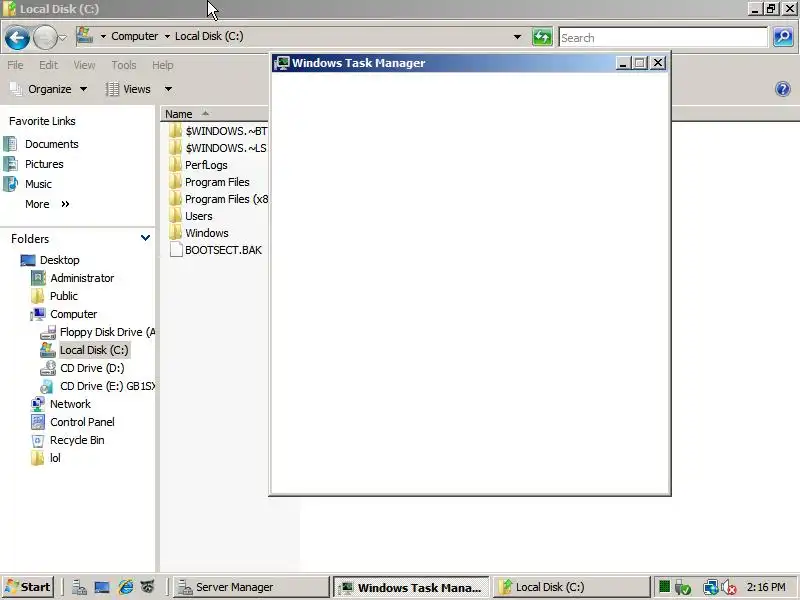This screenshot has height=600, width=800.
Task: Close the Windows Task Manager window
Action: coord(658,63)
